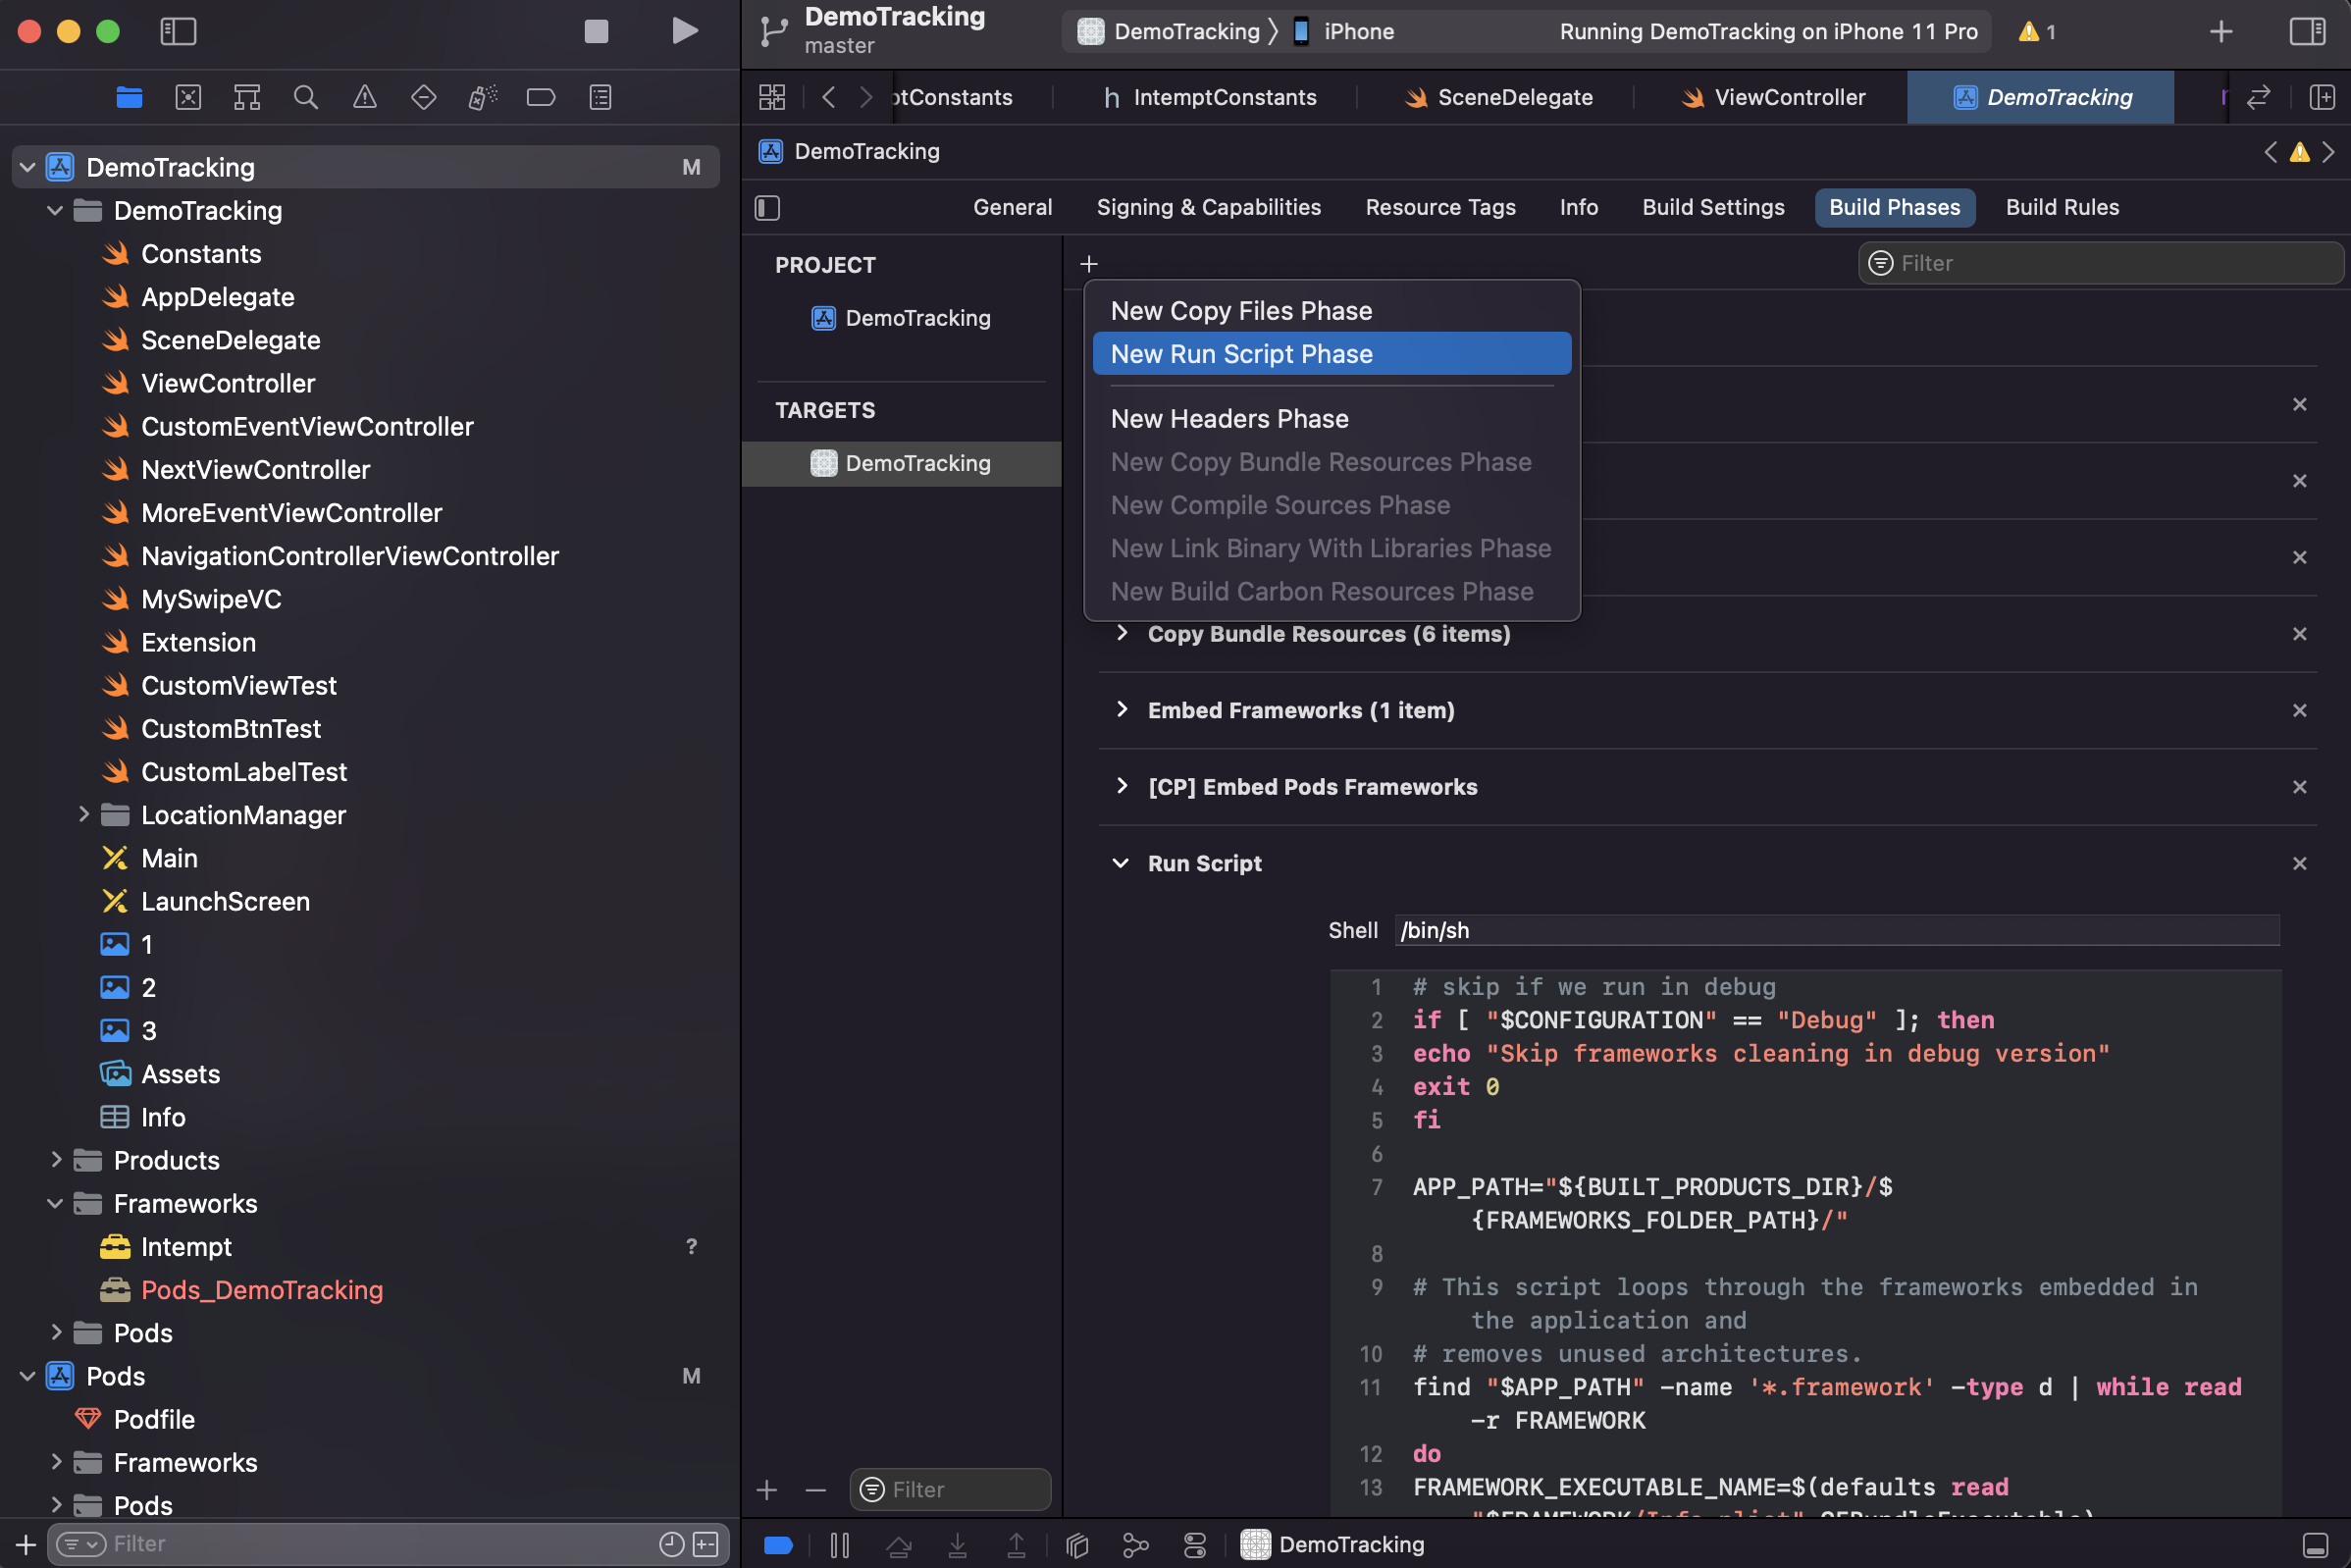2351x1568 pixels.
Task: Choose New Run Script Phase
Action: [1331, 354]
